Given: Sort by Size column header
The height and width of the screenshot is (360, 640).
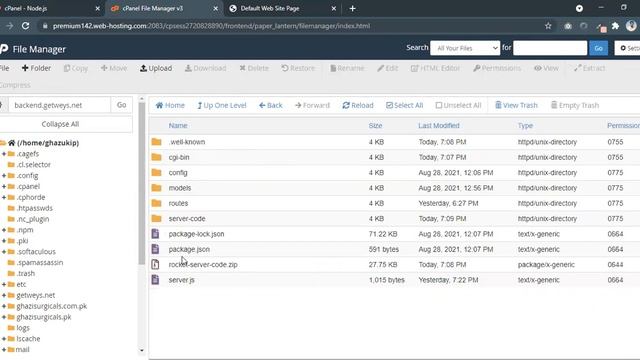Looking at the screenshot, I should coord(376,126).
